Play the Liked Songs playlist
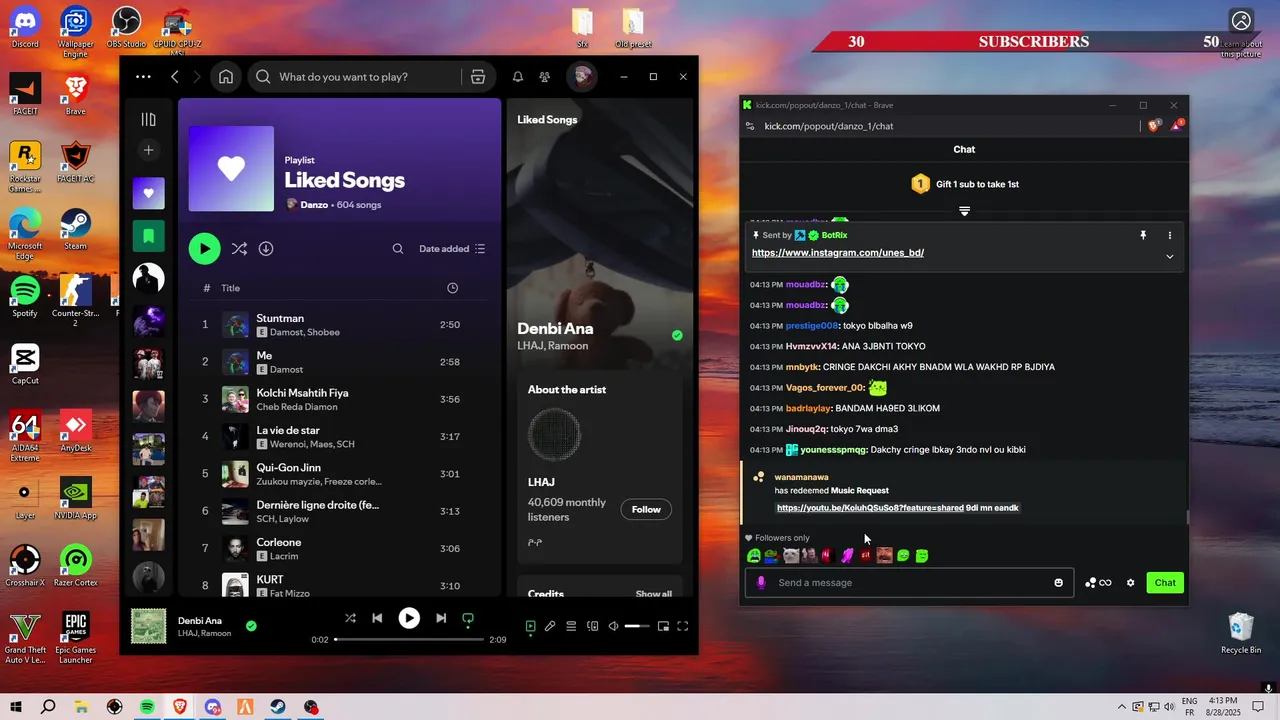 click(204, 249)
